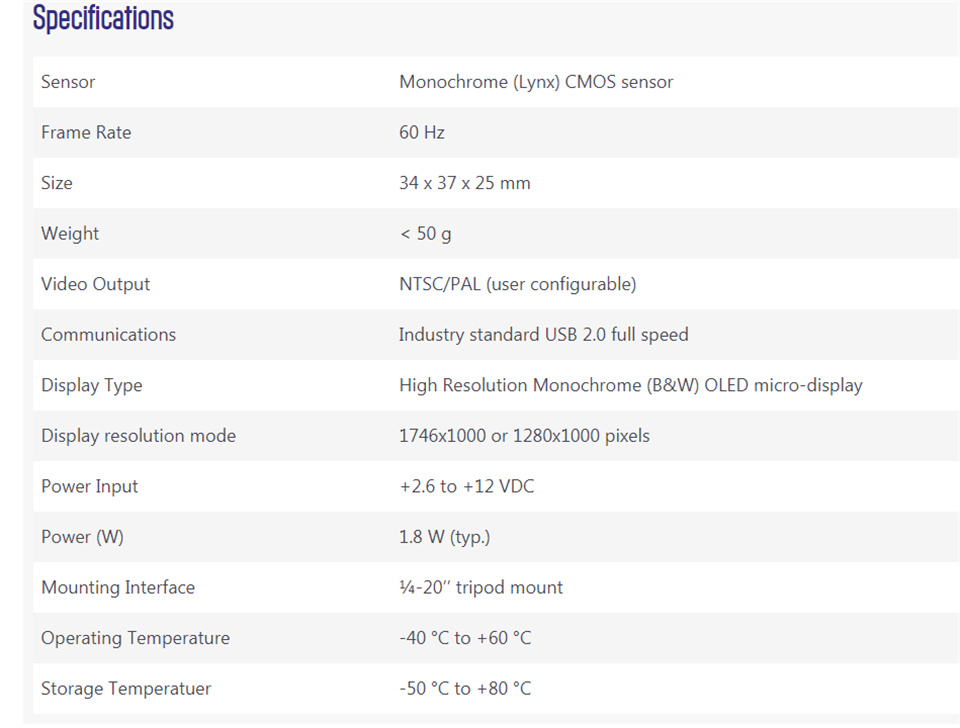Select the Display Type label
This screenshot has height=728, width=960.
(x=92, y=385)
